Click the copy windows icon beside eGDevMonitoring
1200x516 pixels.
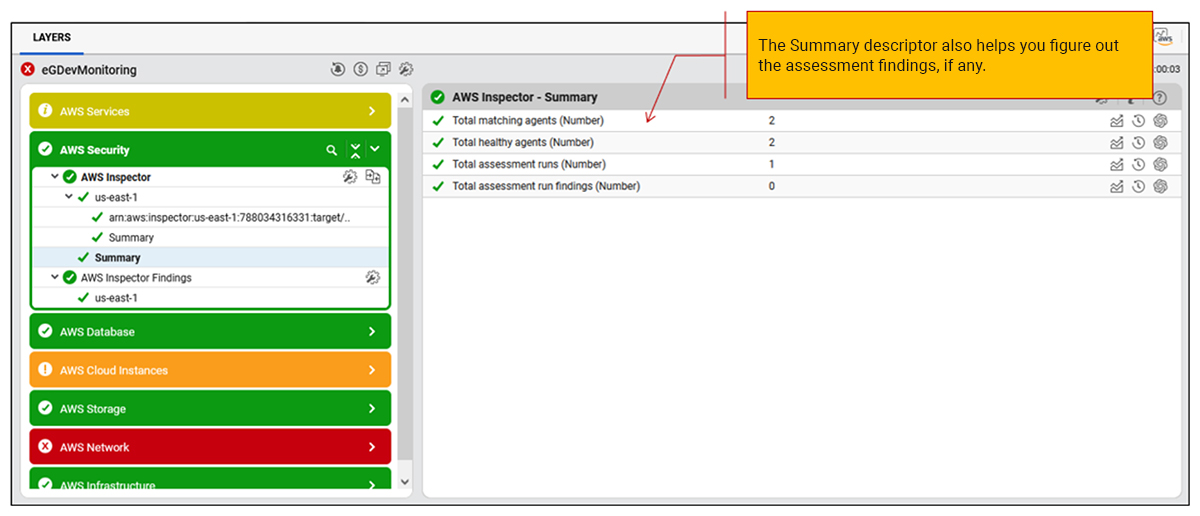point(383,70)
